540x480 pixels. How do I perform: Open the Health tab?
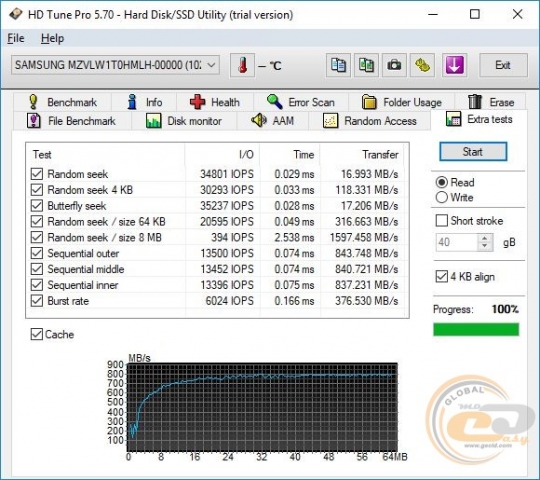215,102
